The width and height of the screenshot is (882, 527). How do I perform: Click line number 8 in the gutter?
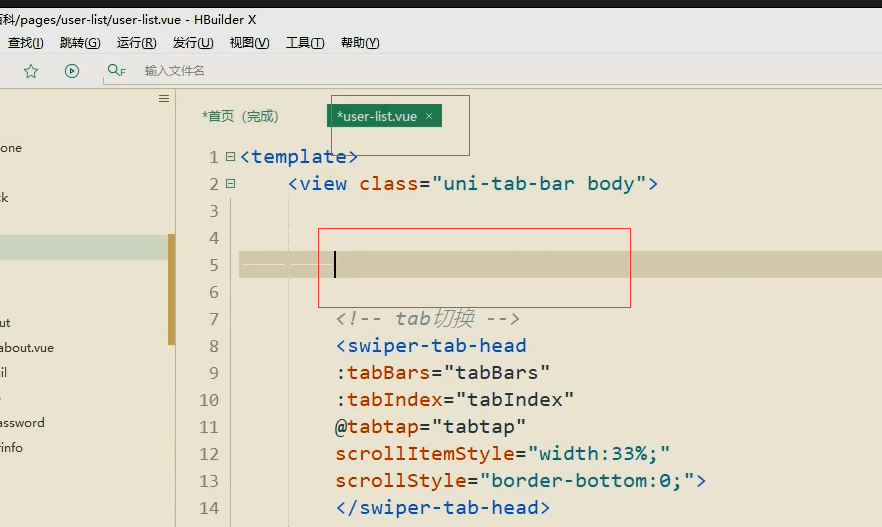click(214, 346)
